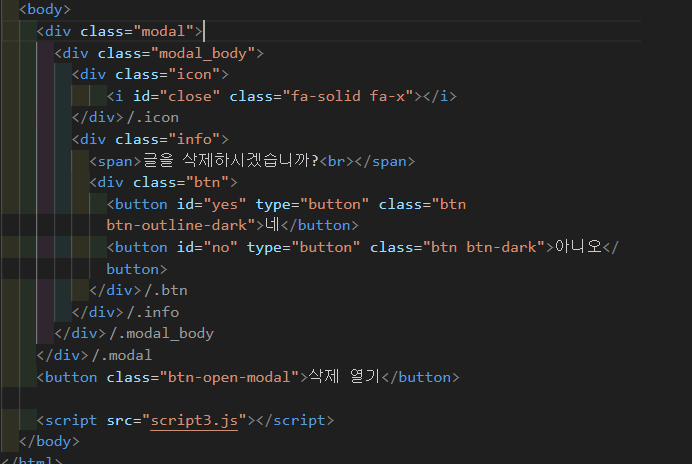692x464 pixels.
Task: Select the div class="icon" line
Action: pos(150,74)
